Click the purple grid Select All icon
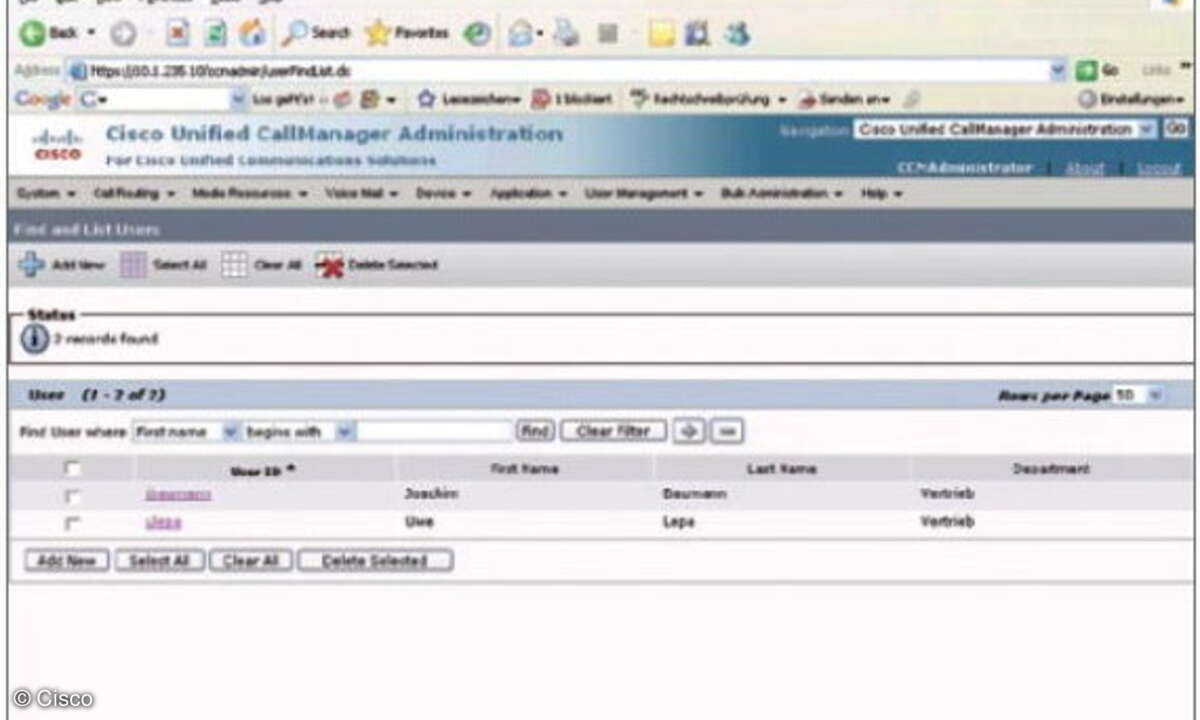The height and width of the screenshot is (720, 1200). click(133, 265)
